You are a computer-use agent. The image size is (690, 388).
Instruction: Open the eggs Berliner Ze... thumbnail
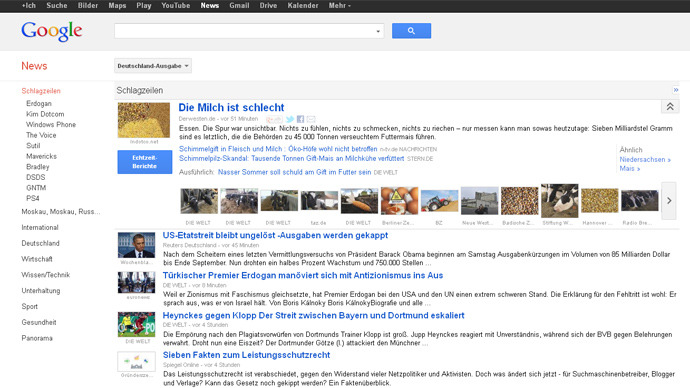point(399,201)
